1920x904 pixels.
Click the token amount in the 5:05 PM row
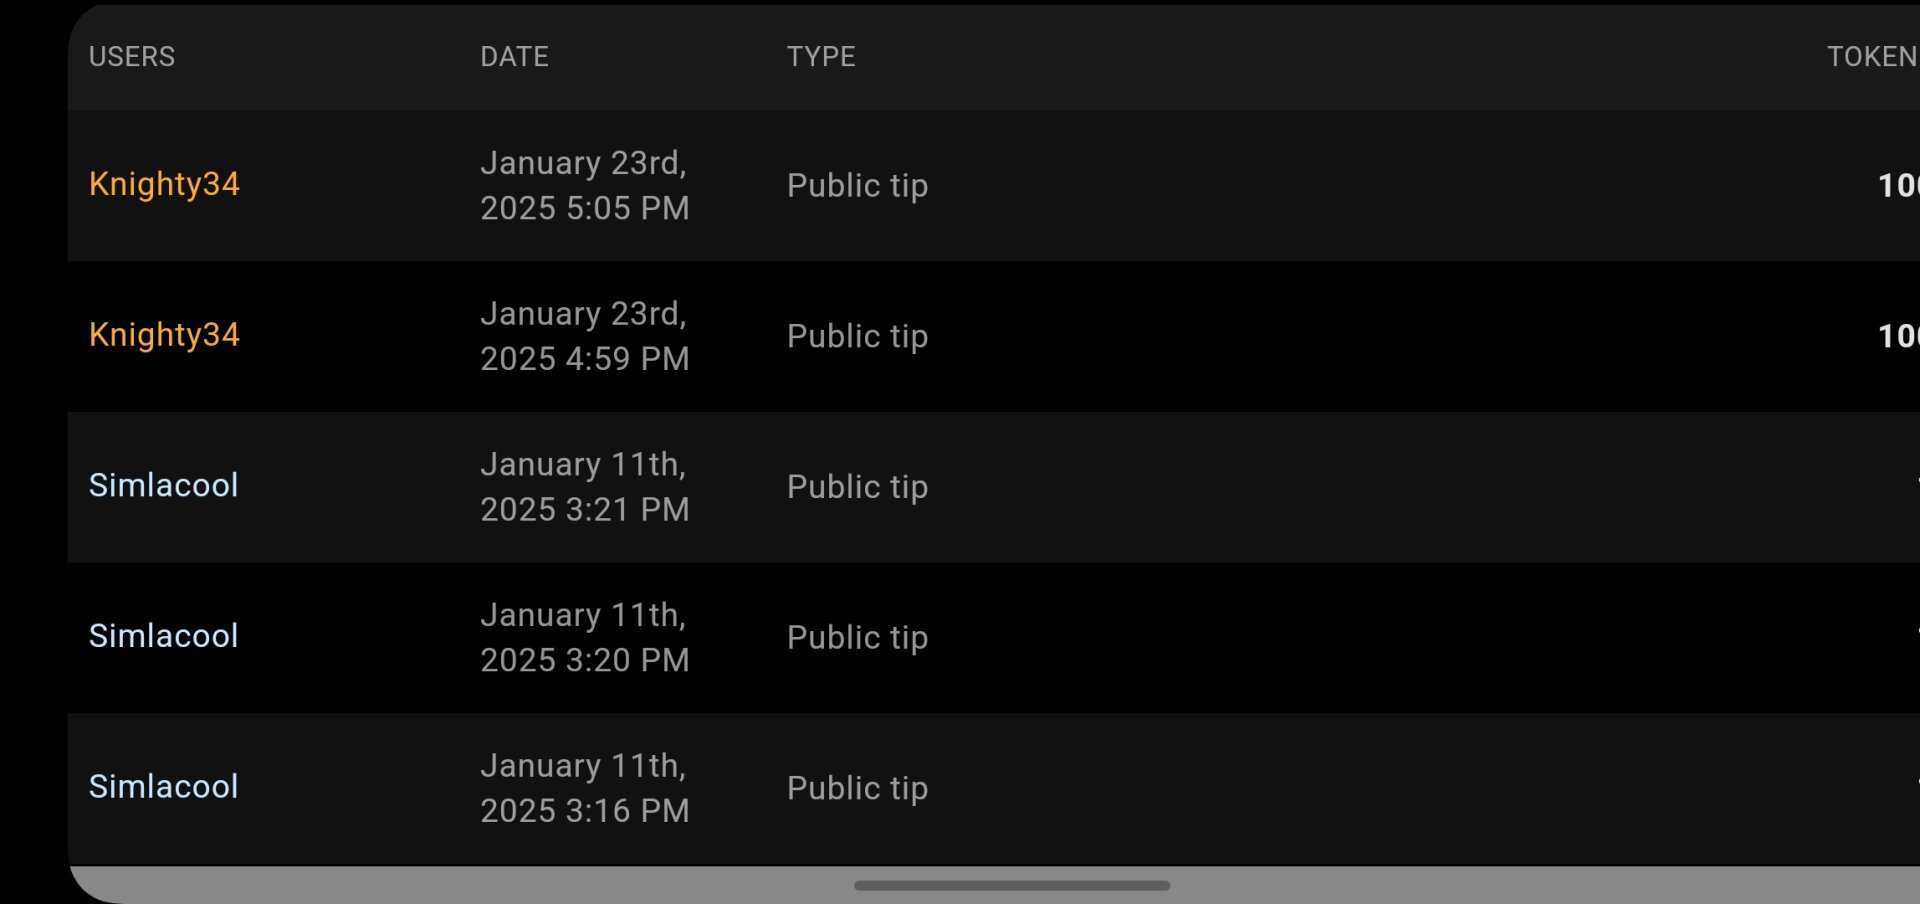tap(1897, 186)
